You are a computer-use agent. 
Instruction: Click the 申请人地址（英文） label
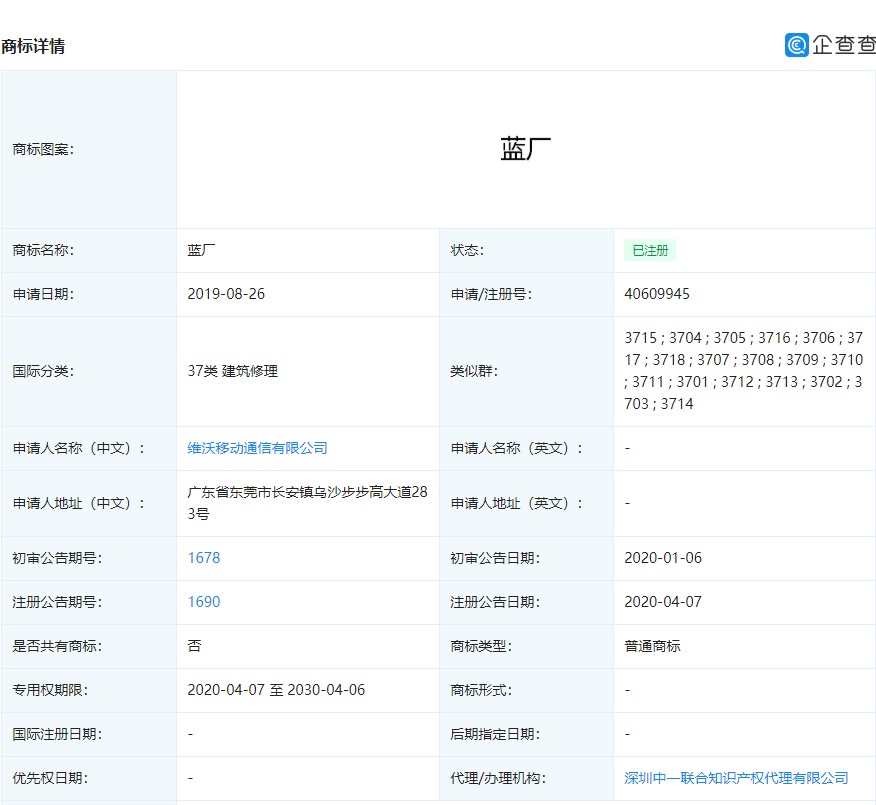517,503
